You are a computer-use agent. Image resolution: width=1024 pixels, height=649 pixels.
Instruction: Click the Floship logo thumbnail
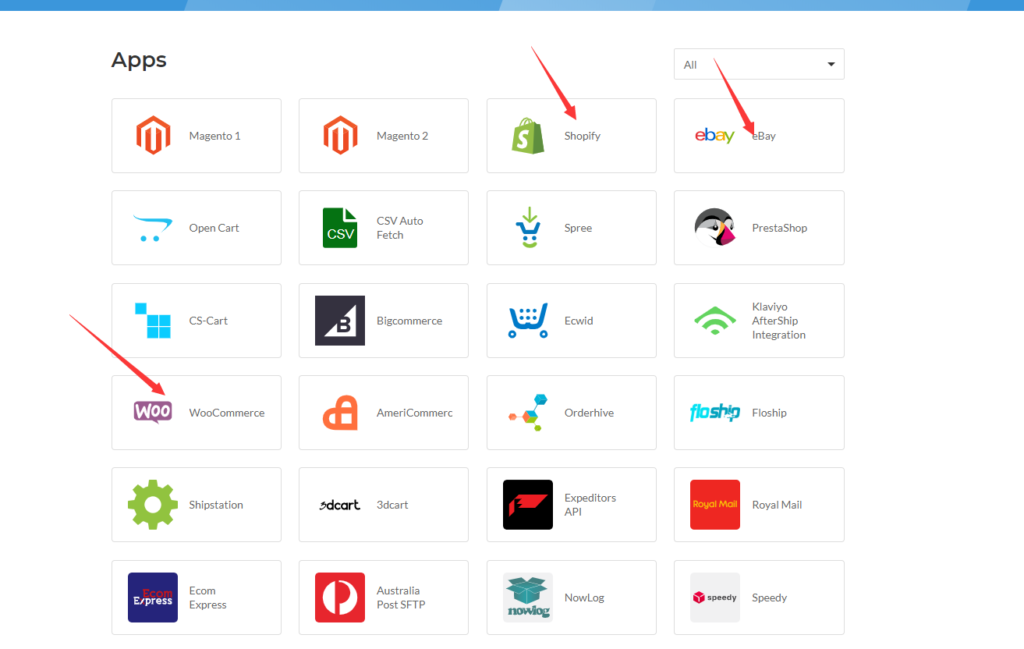click(715, 413)
